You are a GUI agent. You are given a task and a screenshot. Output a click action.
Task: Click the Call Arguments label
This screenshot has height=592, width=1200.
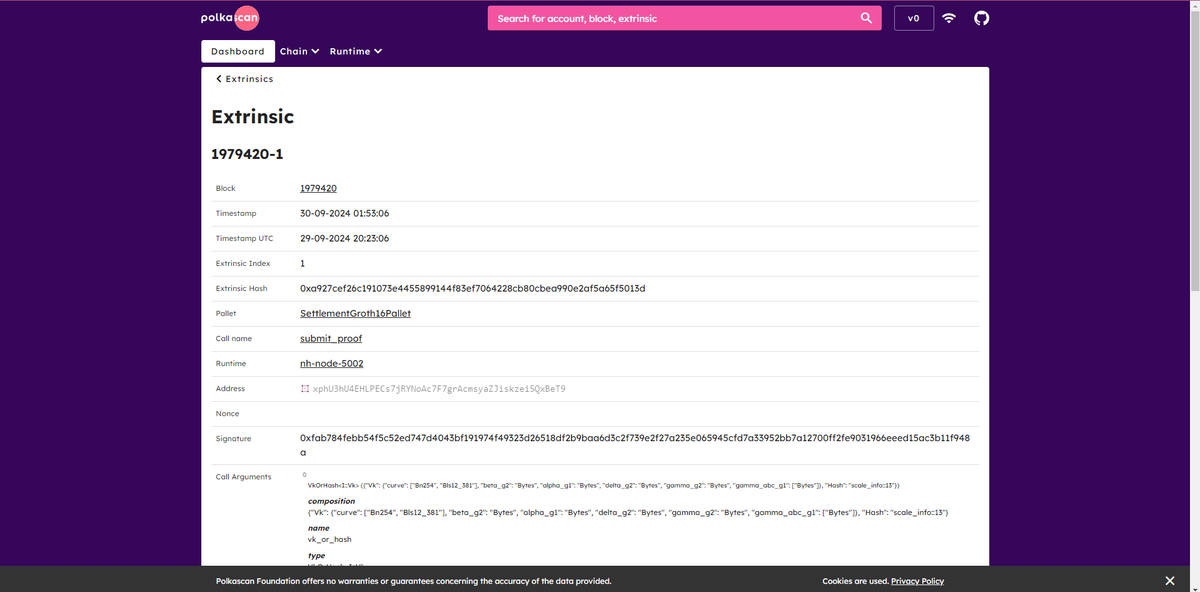click(x=244, y=477)
